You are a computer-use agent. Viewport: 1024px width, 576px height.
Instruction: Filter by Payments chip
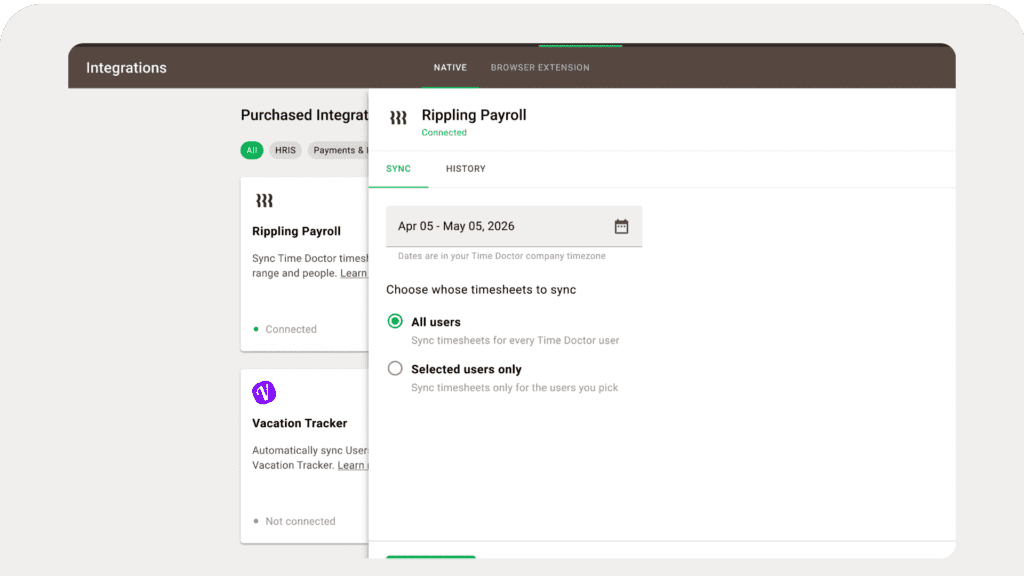click(338, 150)
